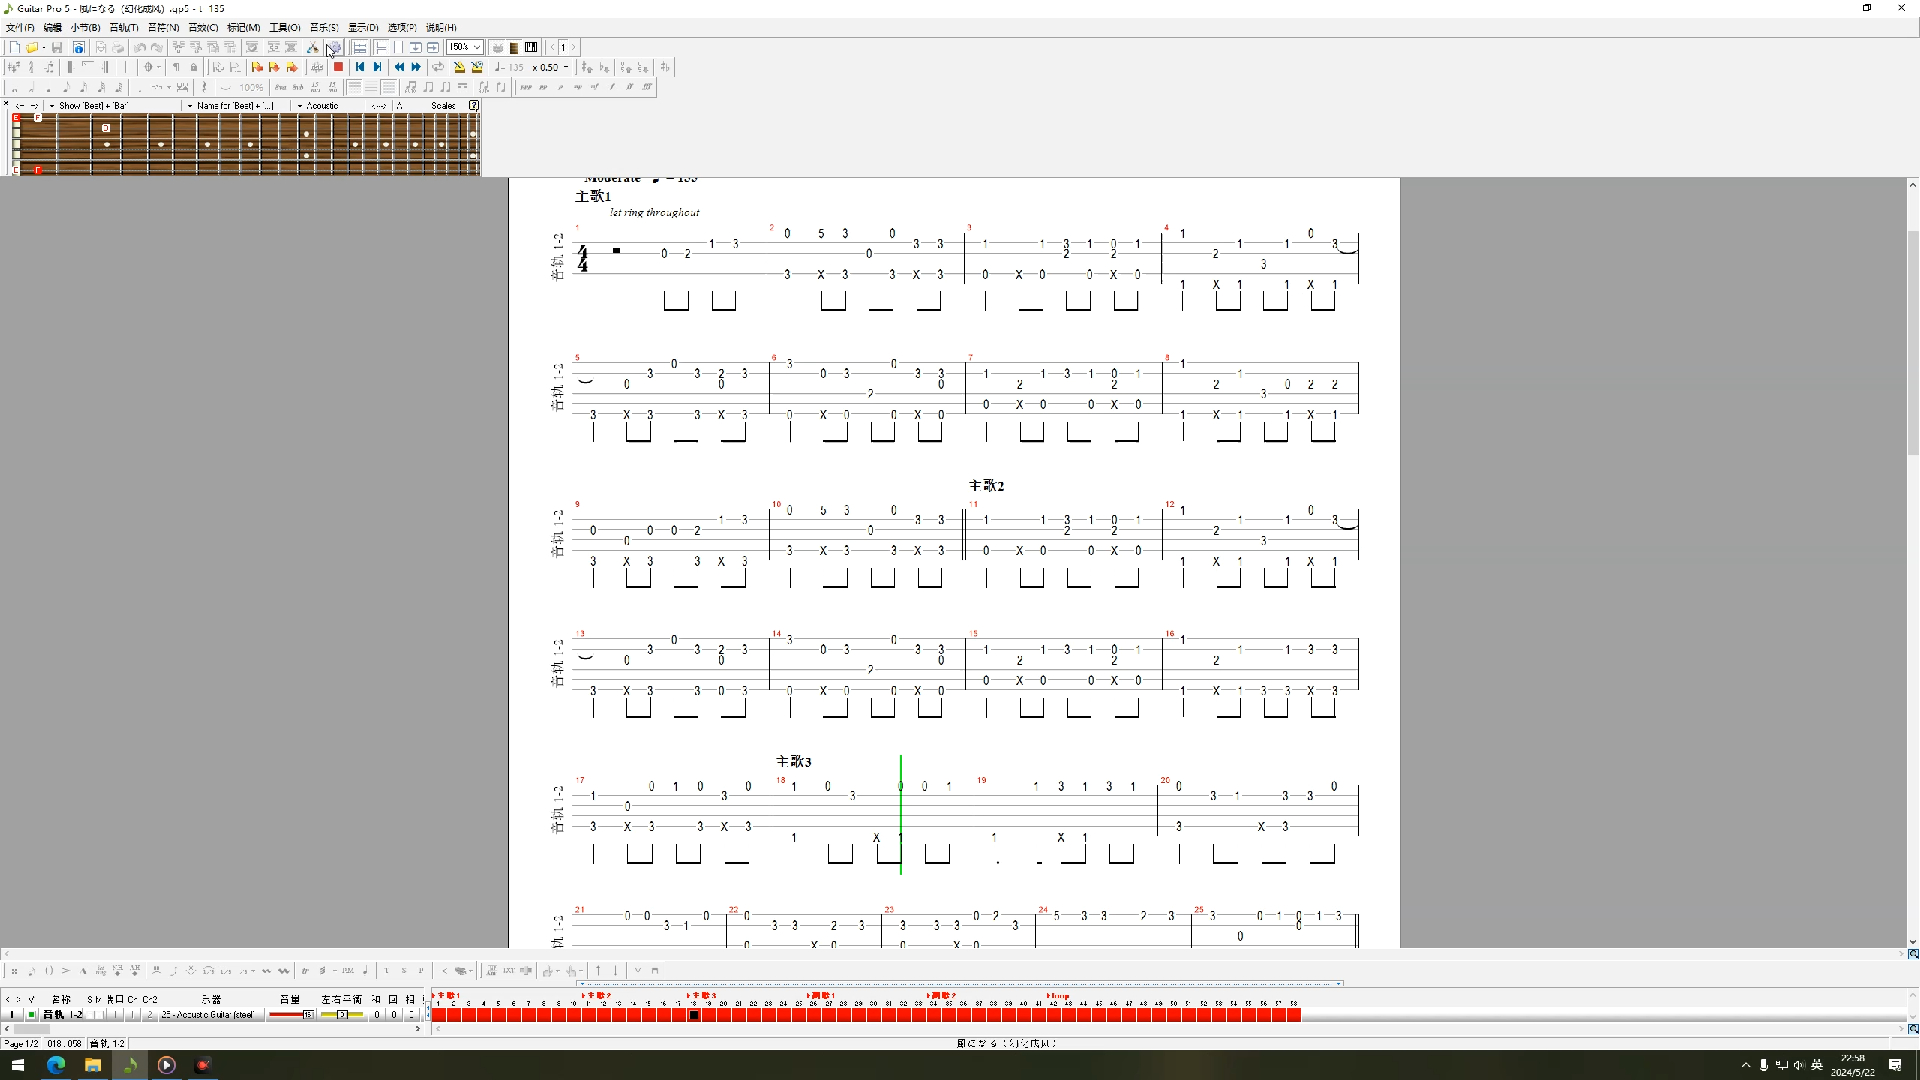Save the current file
Viewport: 1920px width, 1080px height.
[57, 47]
